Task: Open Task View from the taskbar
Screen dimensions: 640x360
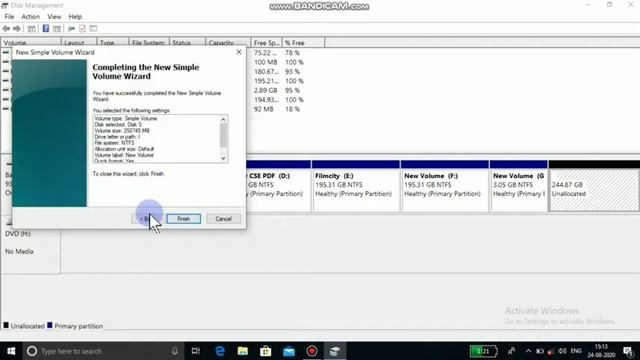Action: tap(196, 351)
